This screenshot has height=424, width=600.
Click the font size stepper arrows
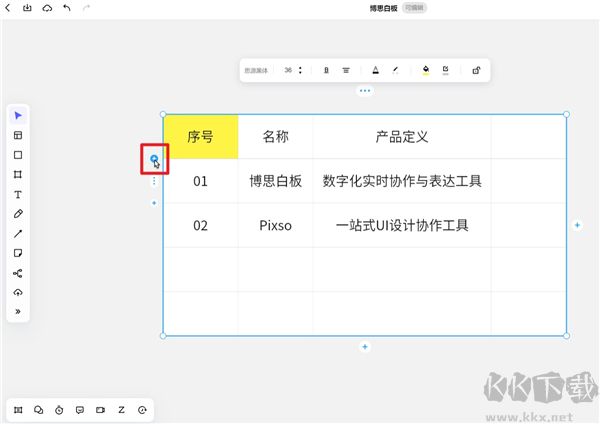[x=300, y=71]
